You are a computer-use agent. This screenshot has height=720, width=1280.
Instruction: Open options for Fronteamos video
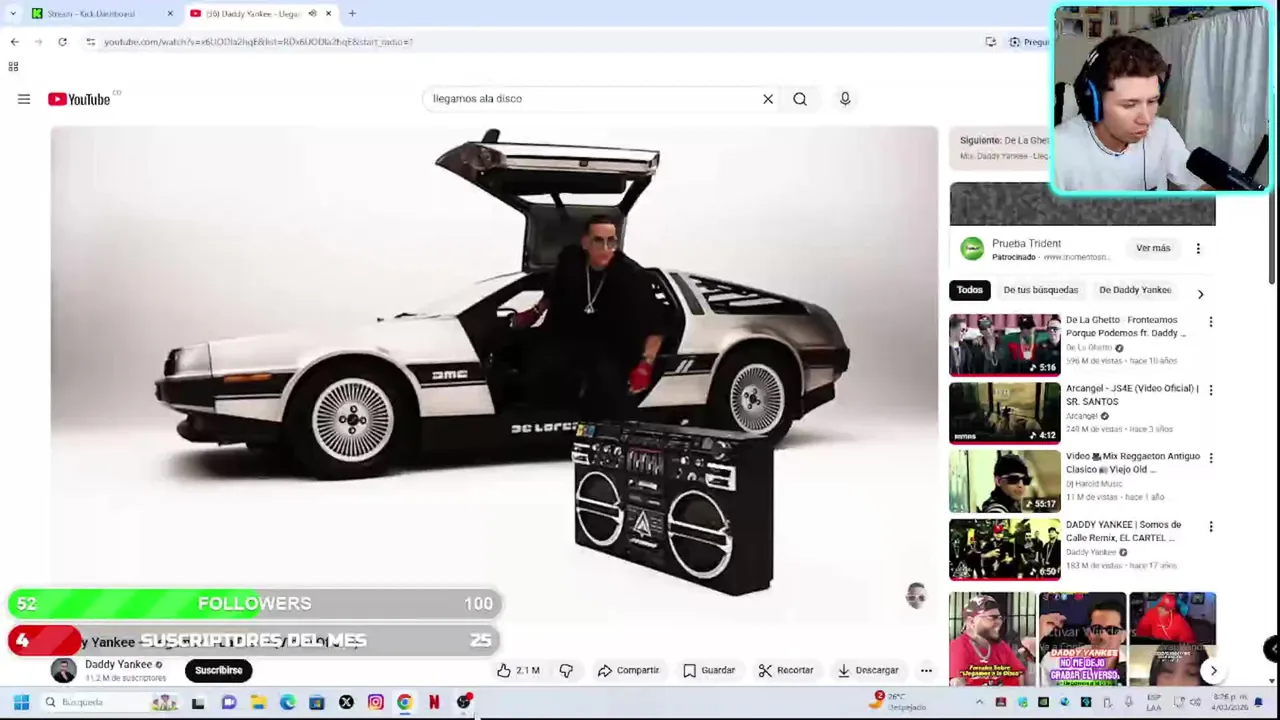click(x=1210, y=322)
